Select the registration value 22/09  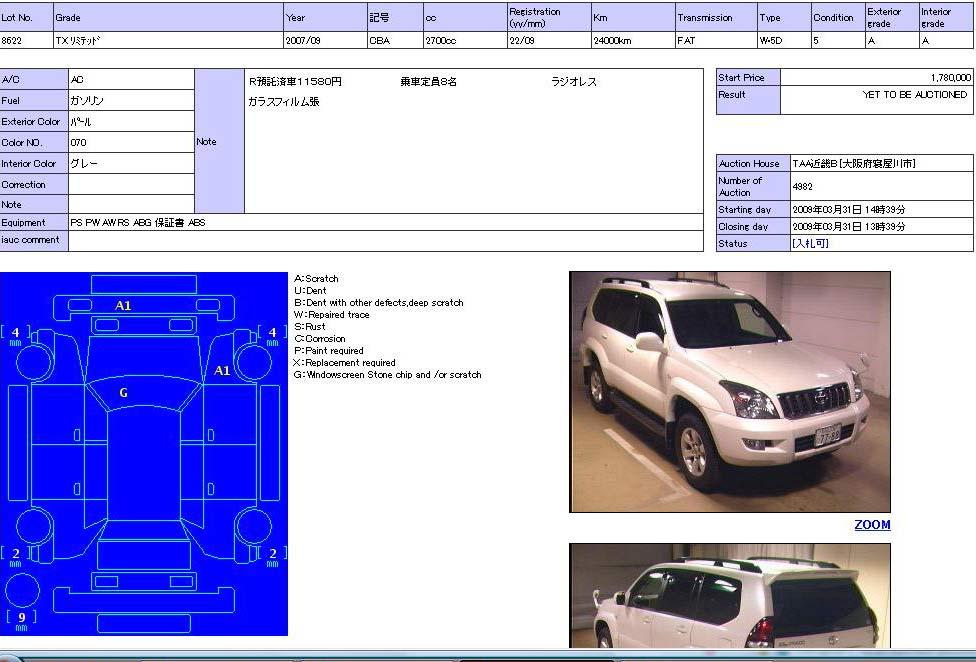coord(522,40)
